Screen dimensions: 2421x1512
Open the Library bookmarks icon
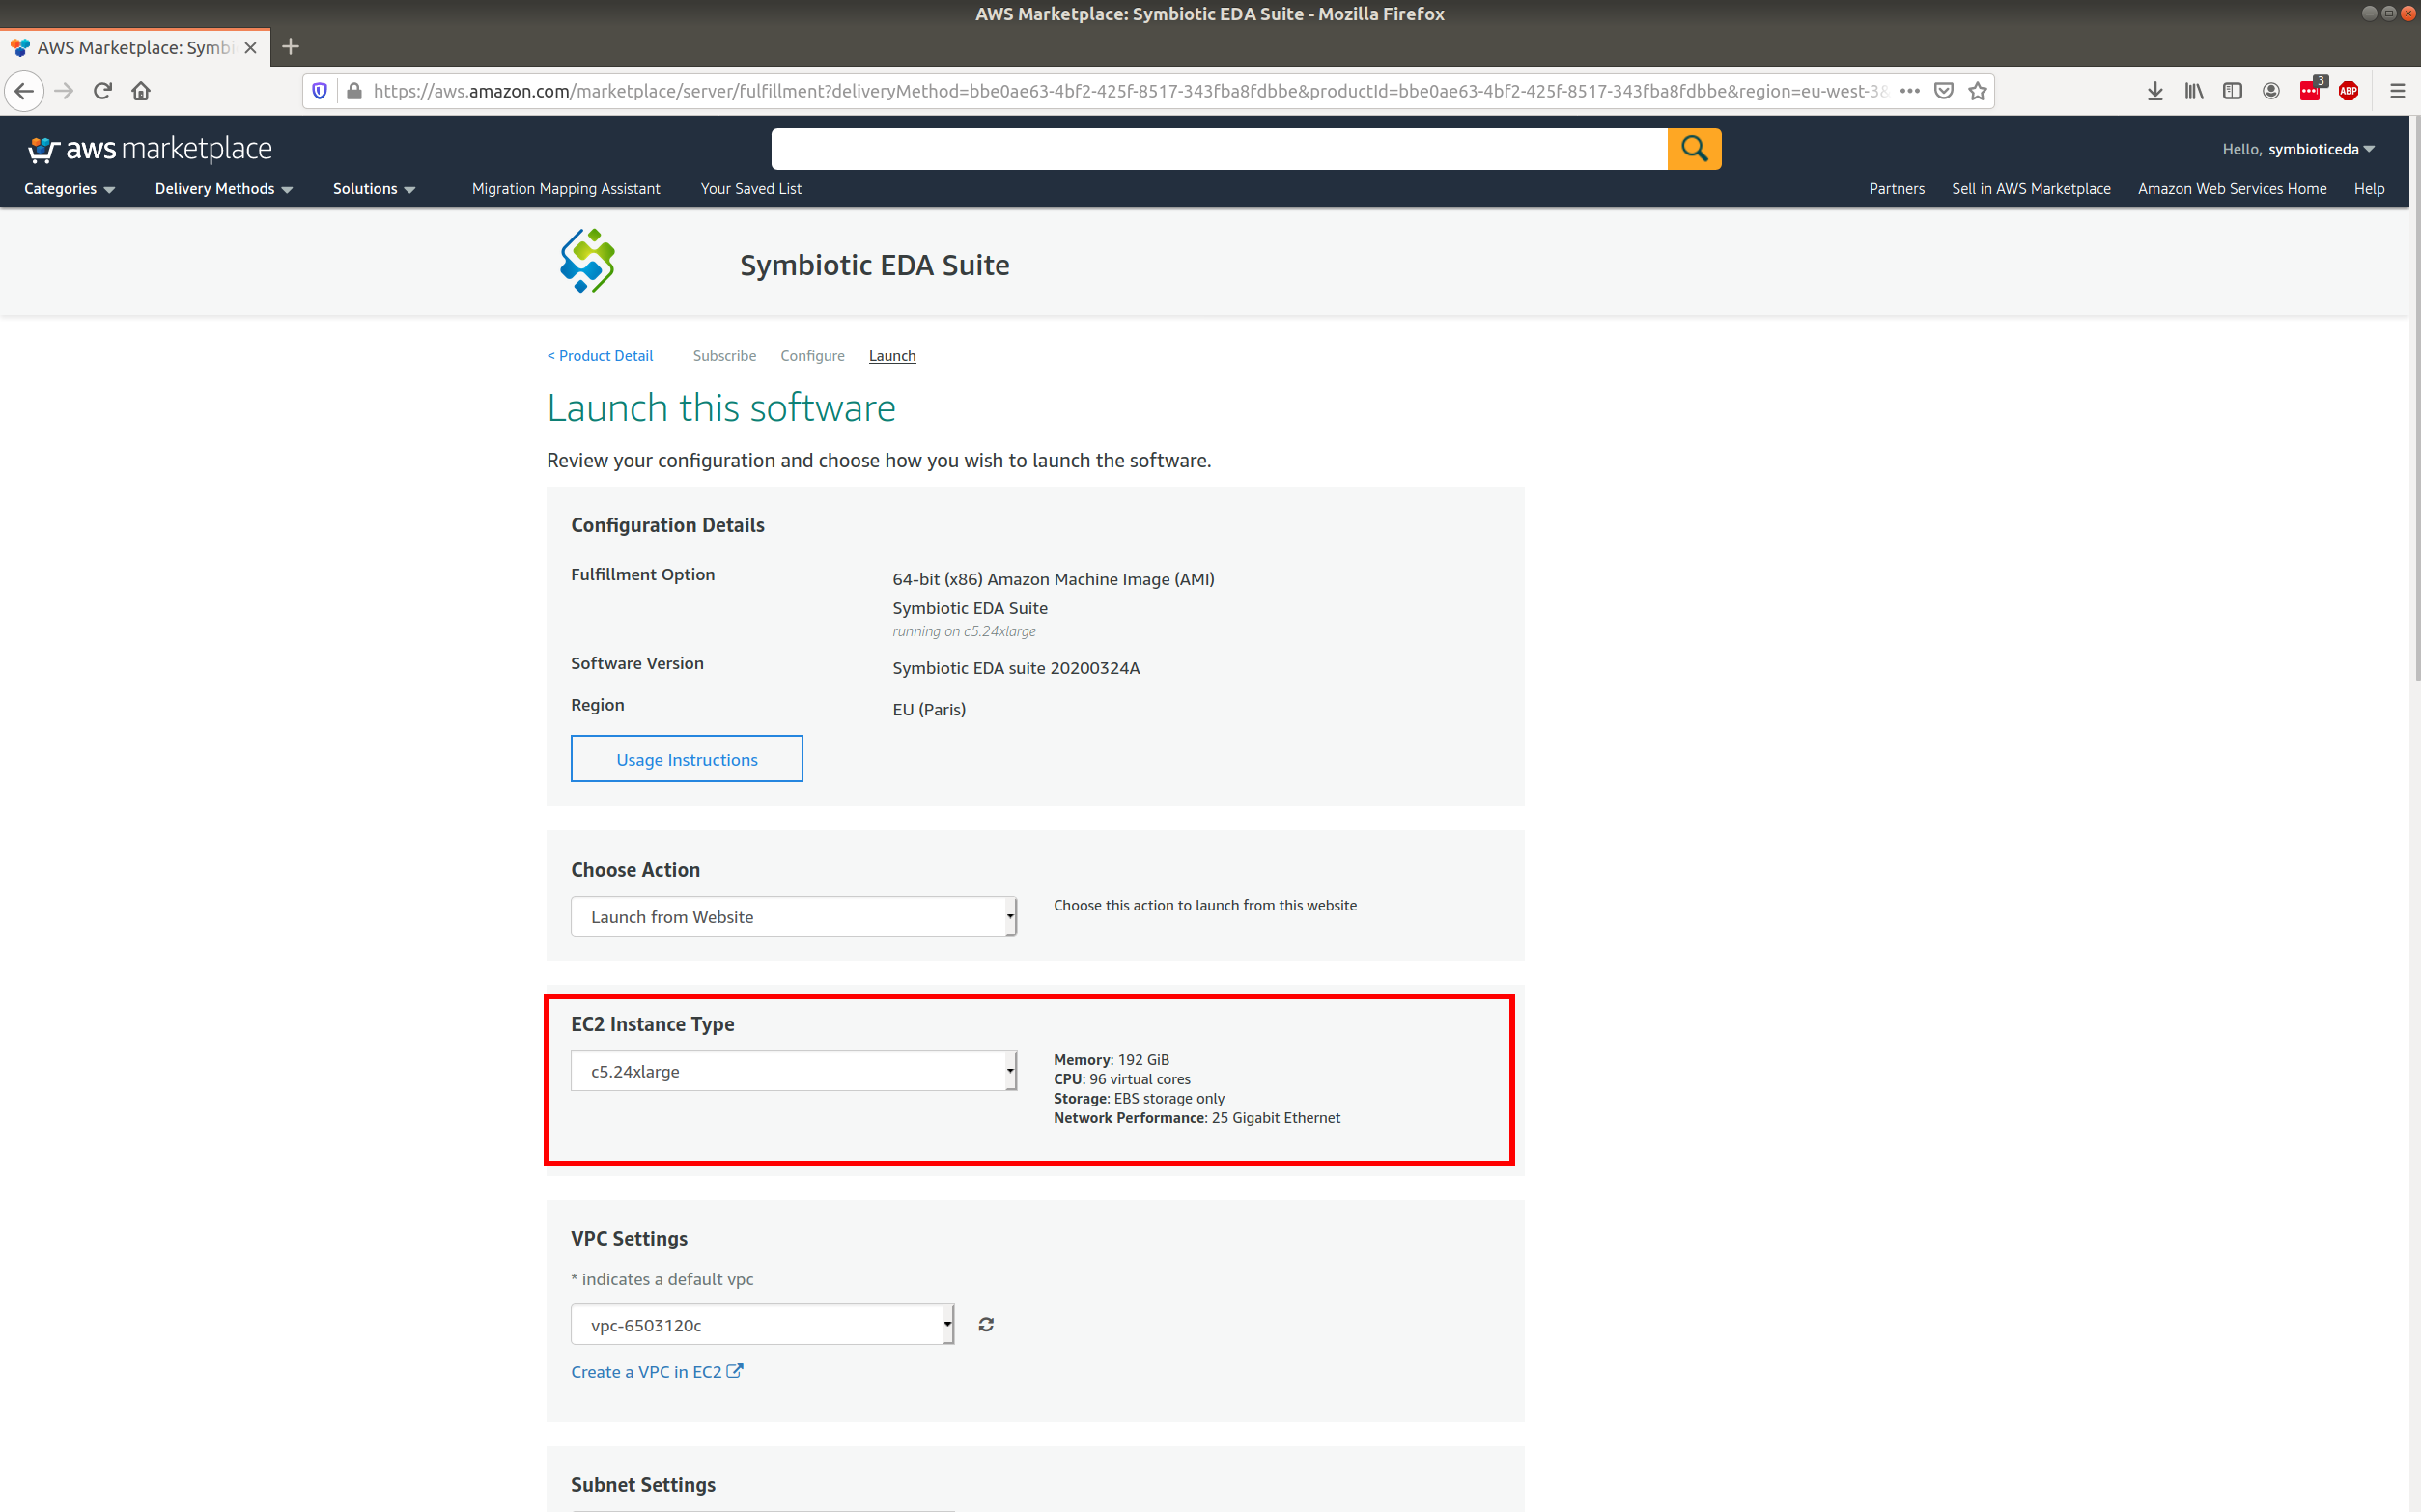coord(2194,91)
